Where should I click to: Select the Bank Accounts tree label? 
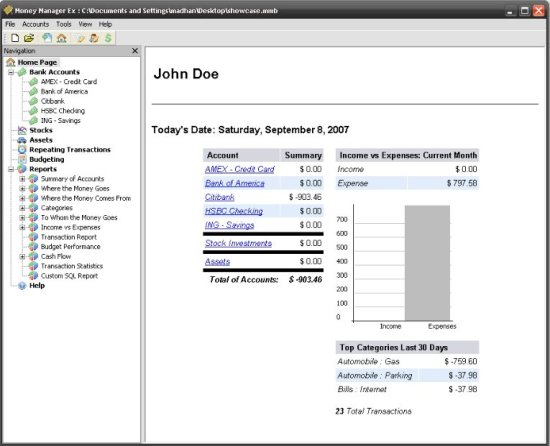click(x=54, y=72)
